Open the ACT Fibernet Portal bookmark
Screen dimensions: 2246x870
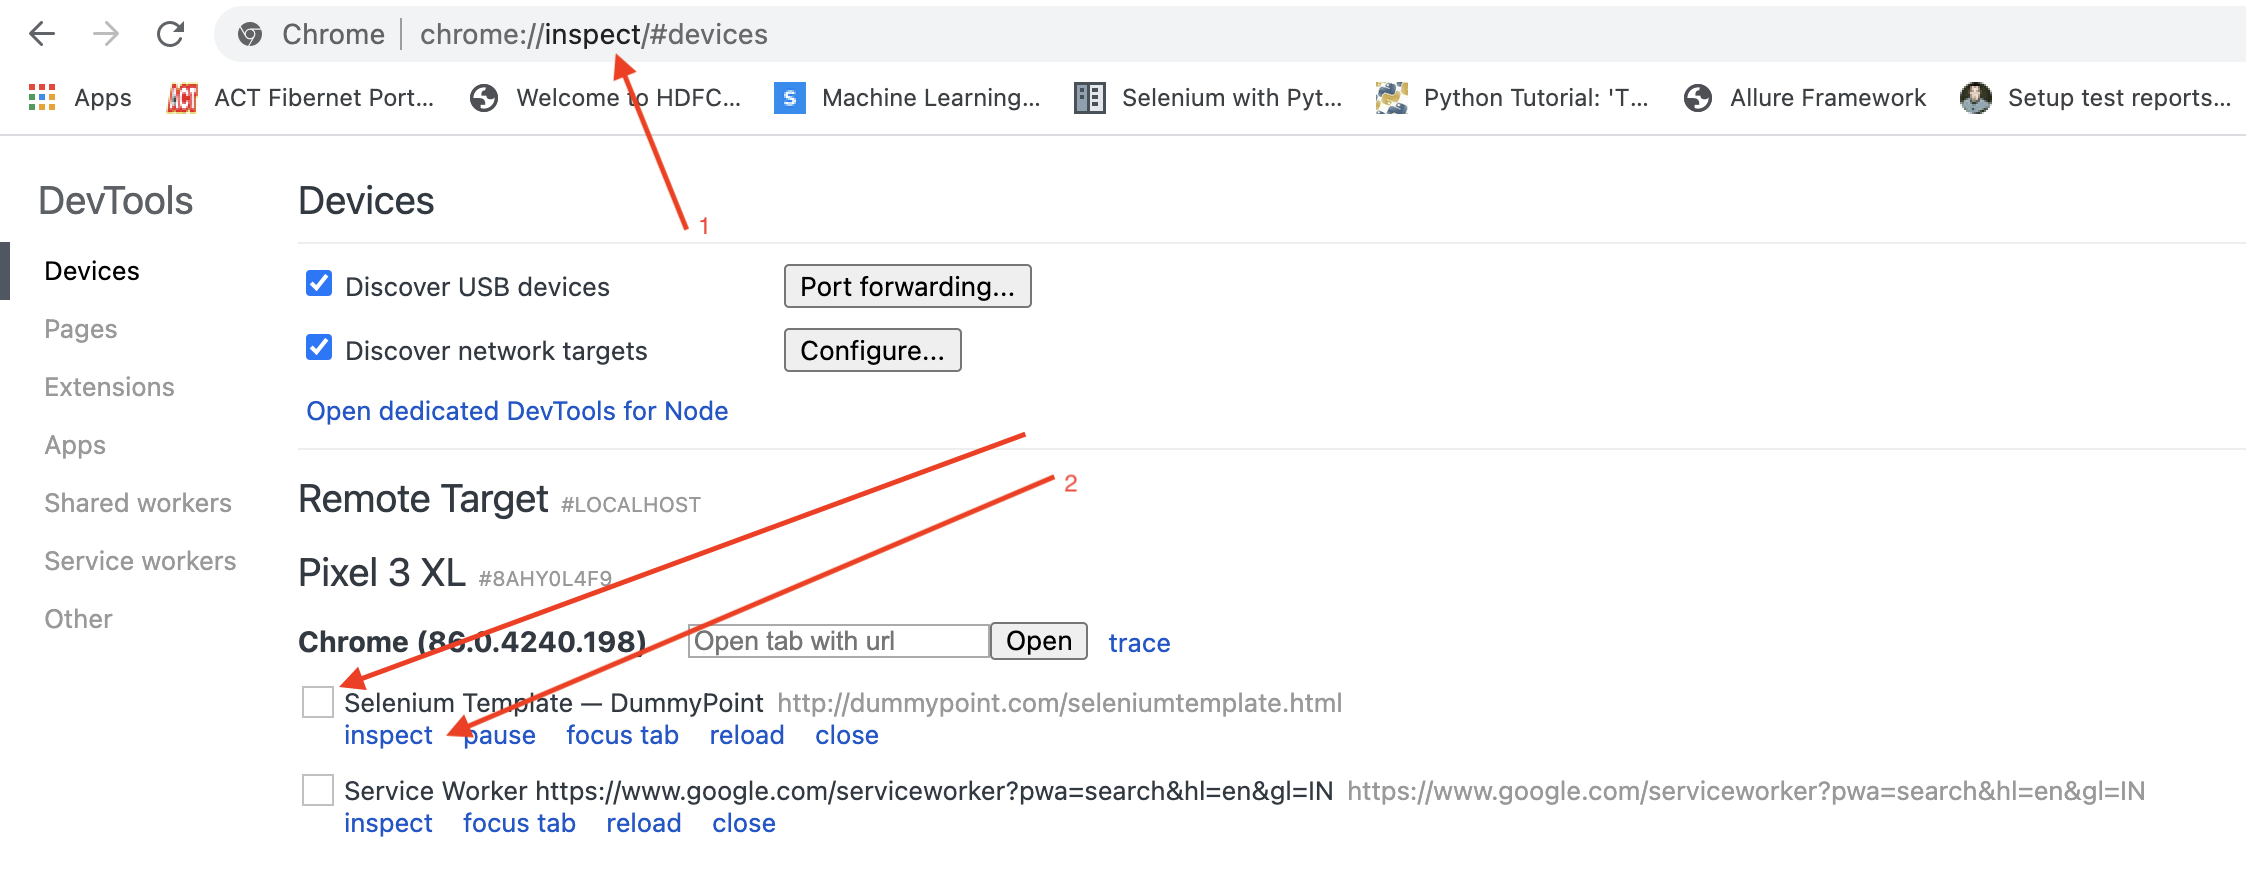301,97
